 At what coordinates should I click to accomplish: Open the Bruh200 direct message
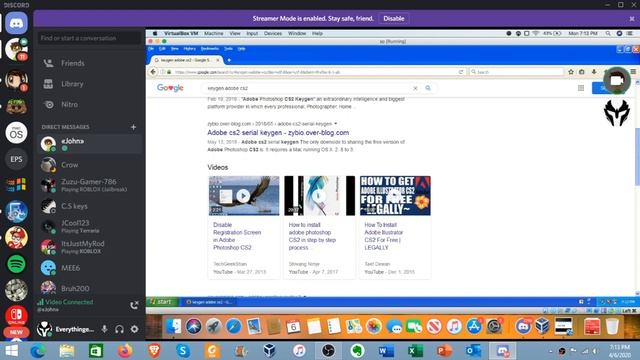(x=90, y=288)
